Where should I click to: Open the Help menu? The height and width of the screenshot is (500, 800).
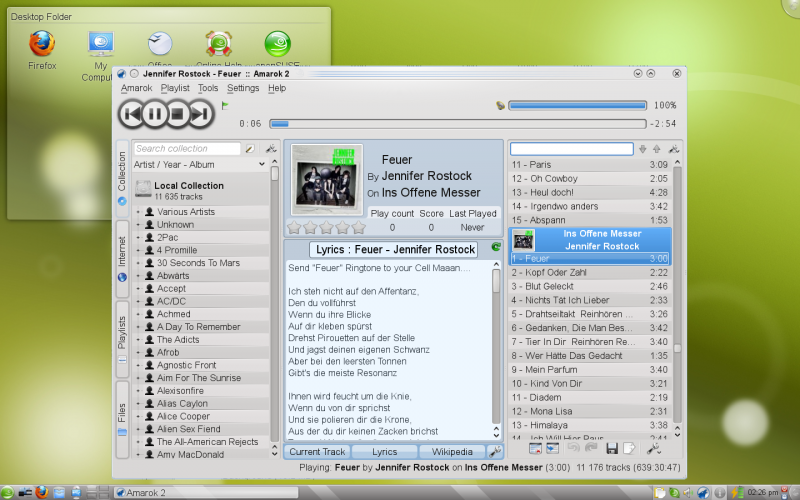[277, 88]
